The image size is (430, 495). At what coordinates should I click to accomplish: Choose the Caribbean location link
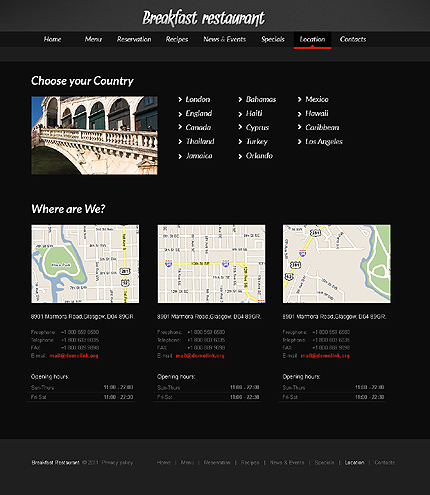point(322,127)
